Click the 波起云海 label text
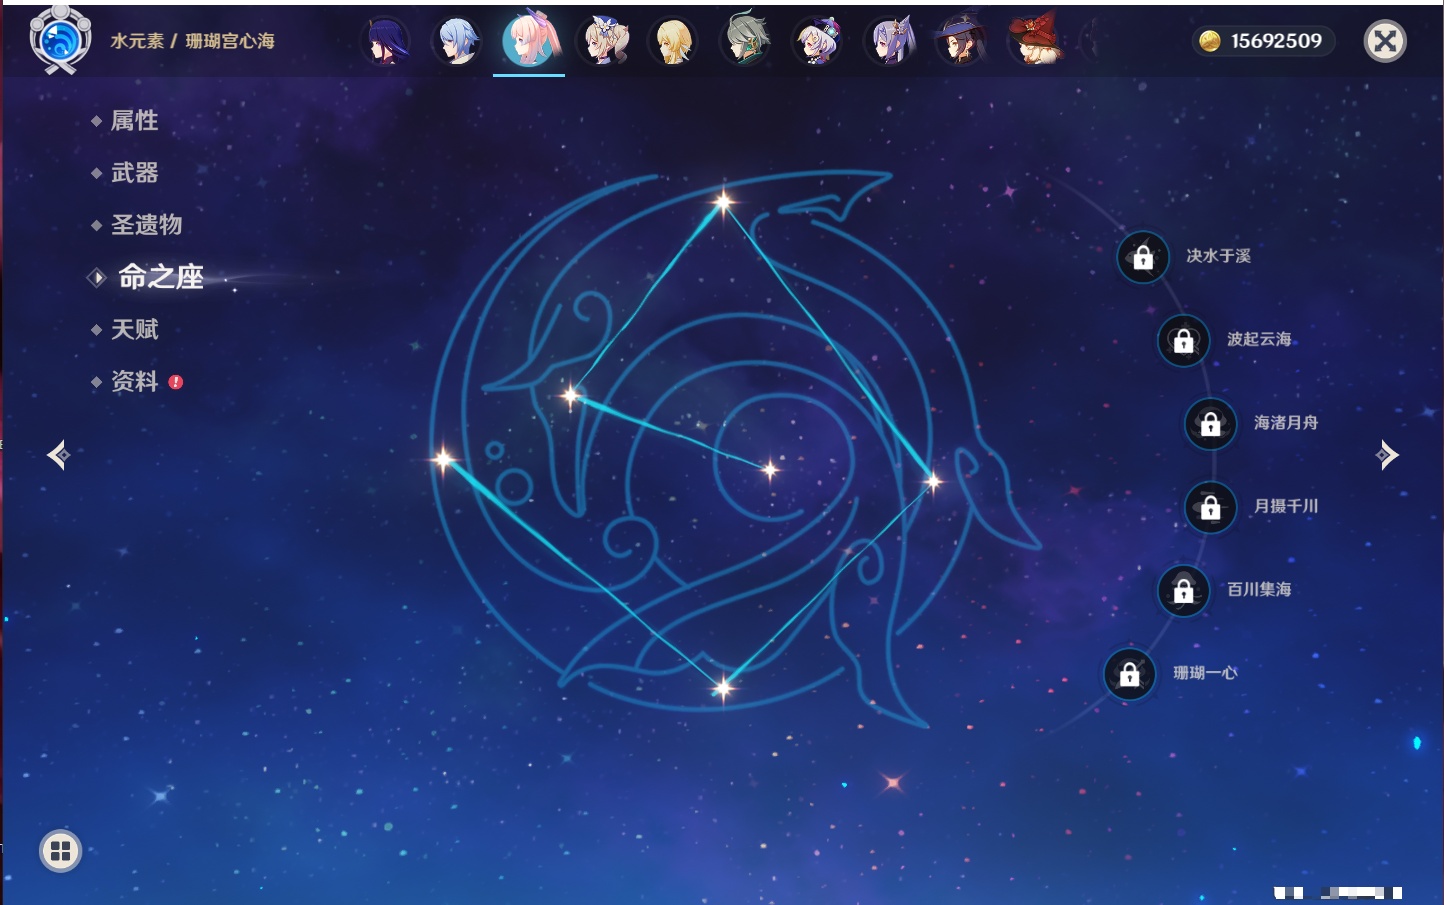This screenshot has width=1444, height=905. click(1259, 339)
